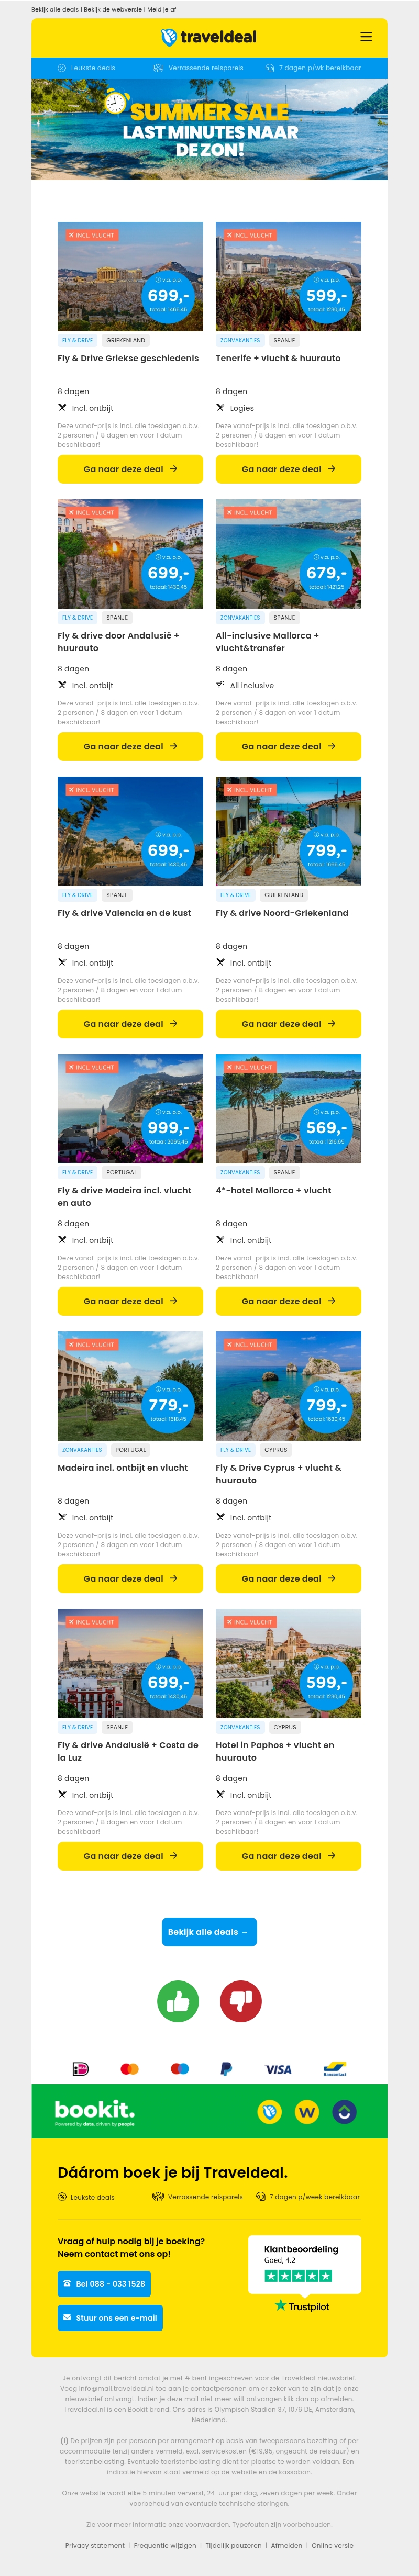Open the Traveldeal logo in header

click(x=209, y=37)
